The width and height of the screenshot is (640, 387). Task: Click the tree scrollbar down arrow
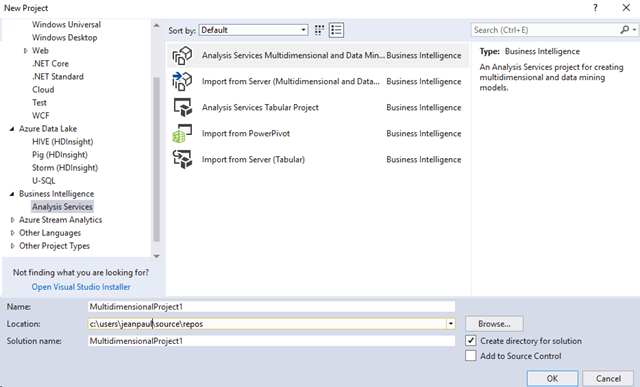[156, 256]
